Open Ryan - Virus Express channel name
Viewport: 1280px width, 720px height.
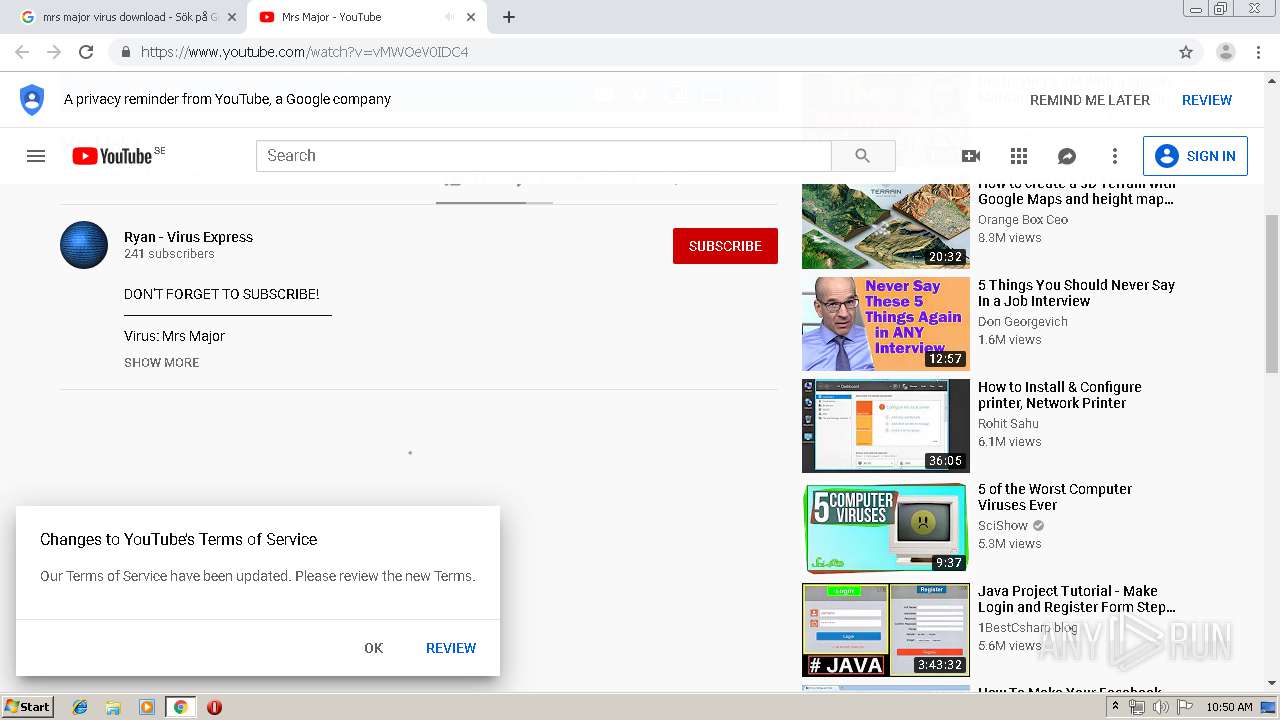click(188, 237)
